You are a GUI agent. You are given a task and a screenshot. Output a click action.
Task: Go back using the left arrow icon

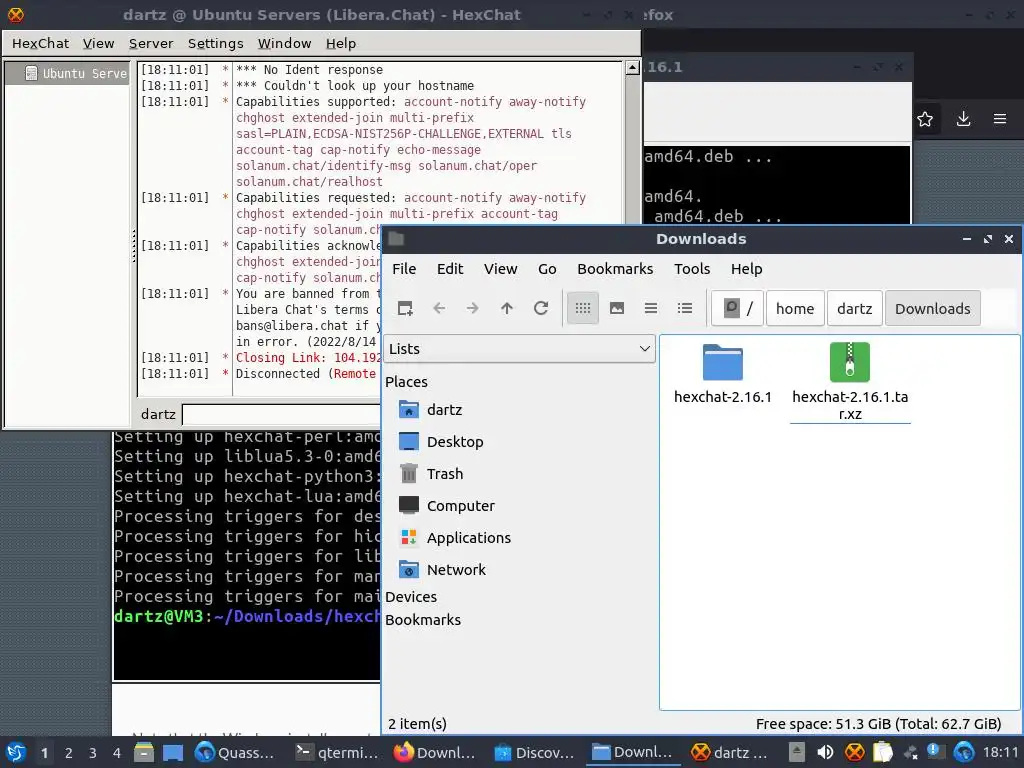(x=439, y=308)
